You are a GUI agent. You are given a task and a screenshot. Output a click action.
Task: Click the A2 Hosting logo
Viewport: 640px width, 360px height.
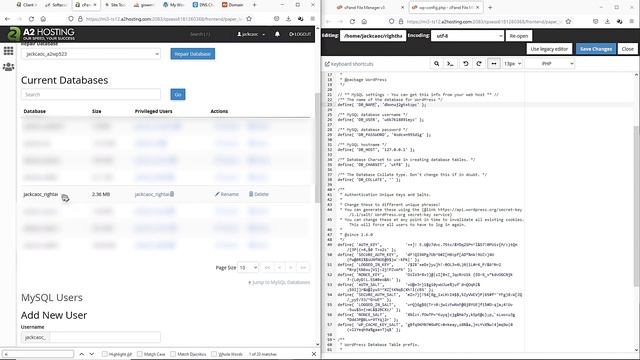(41, 34)
